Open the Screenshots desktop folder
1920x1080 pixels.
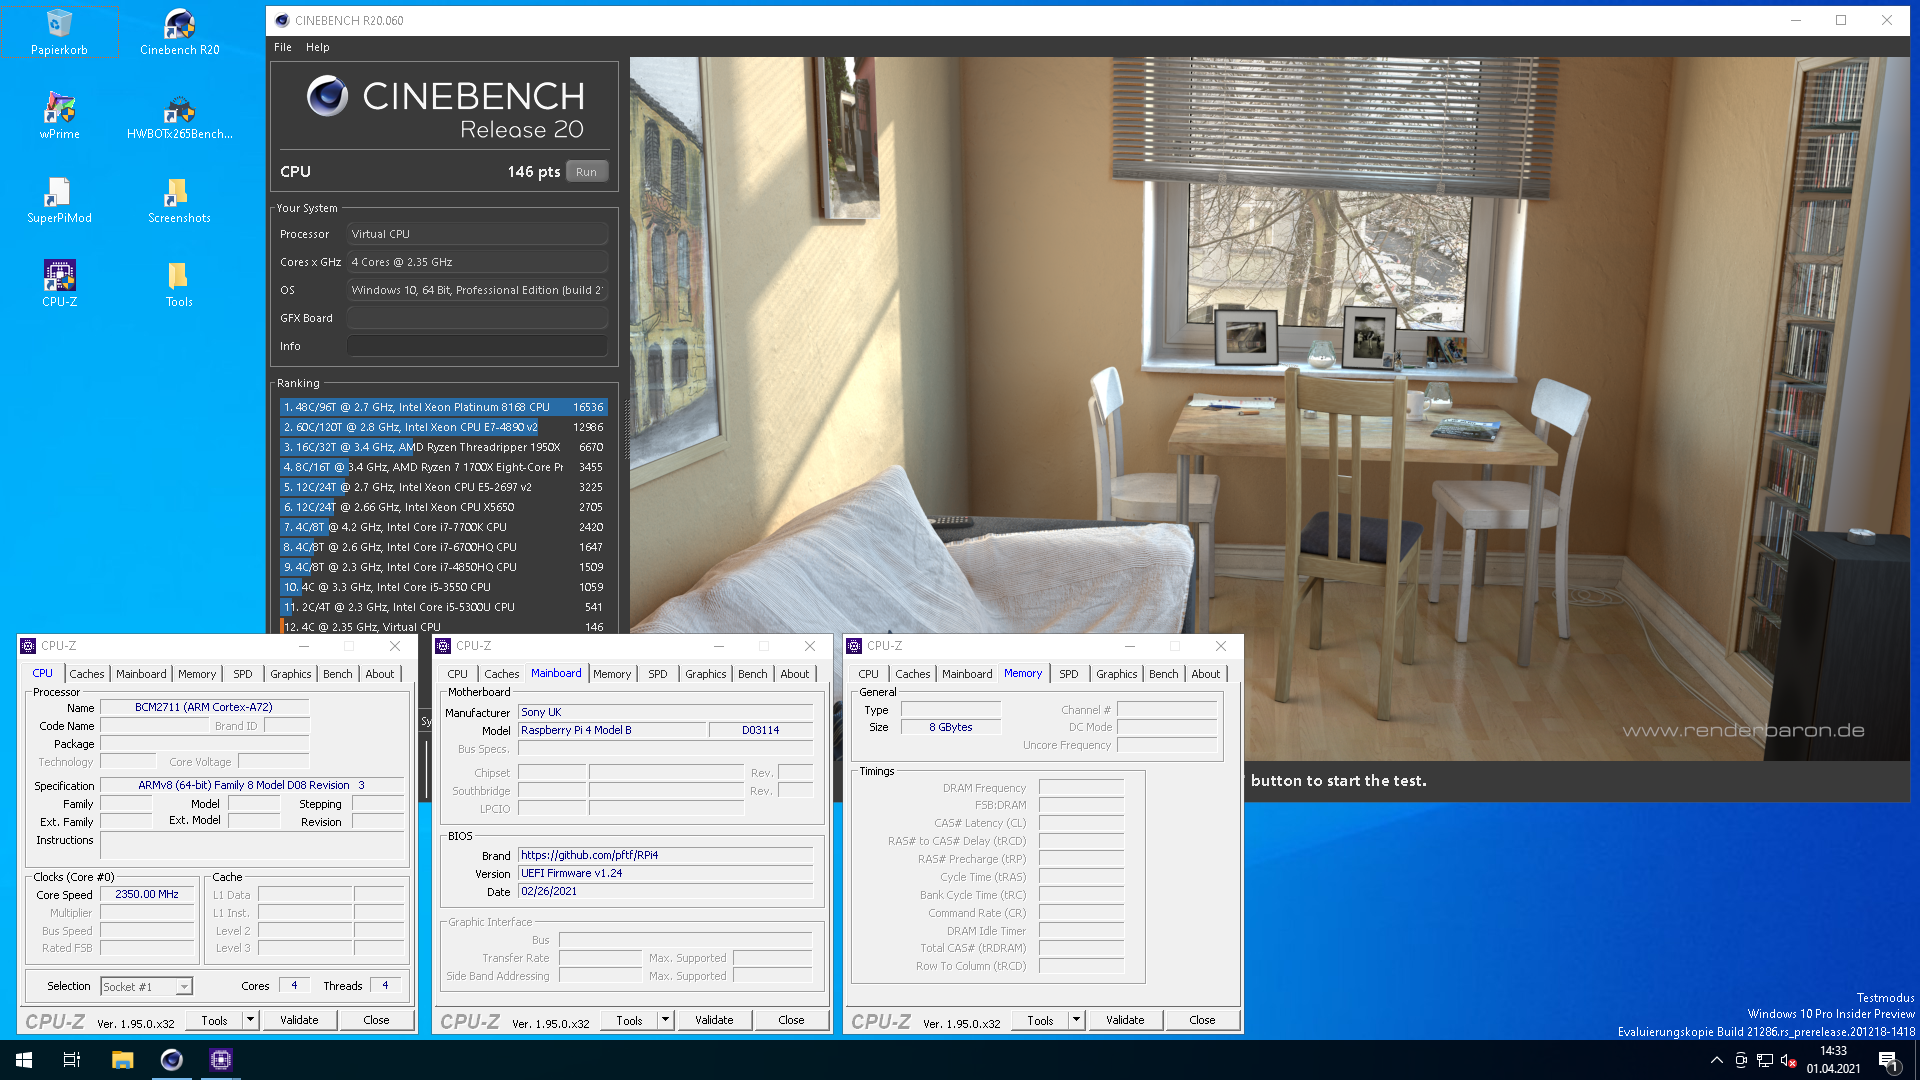click(x=180, y=200)
